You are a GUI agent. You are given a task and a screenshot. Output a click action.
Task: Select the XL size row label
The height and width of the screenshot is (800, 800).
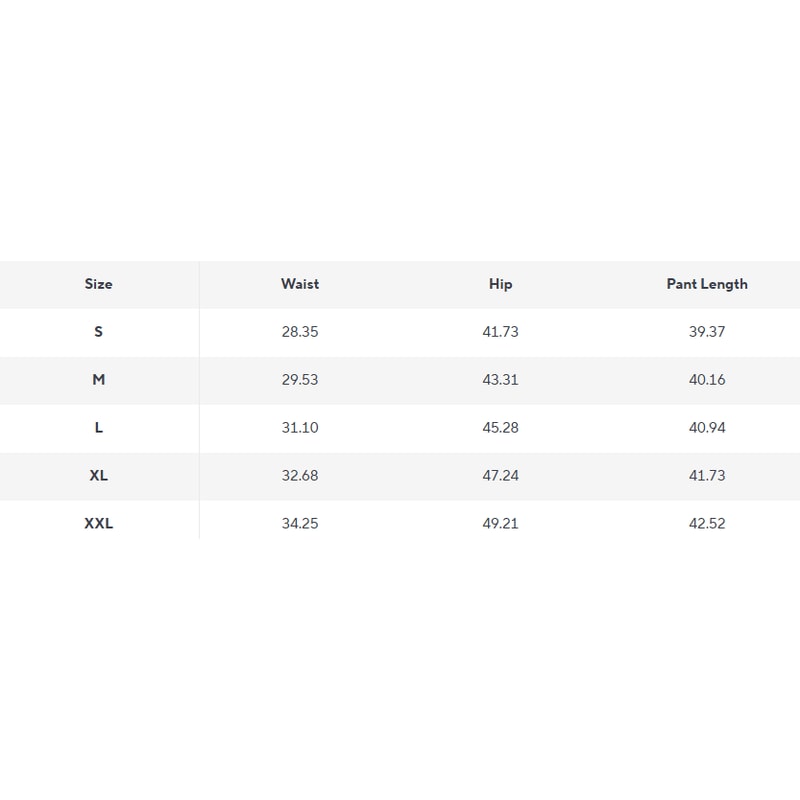pos(98,476)
